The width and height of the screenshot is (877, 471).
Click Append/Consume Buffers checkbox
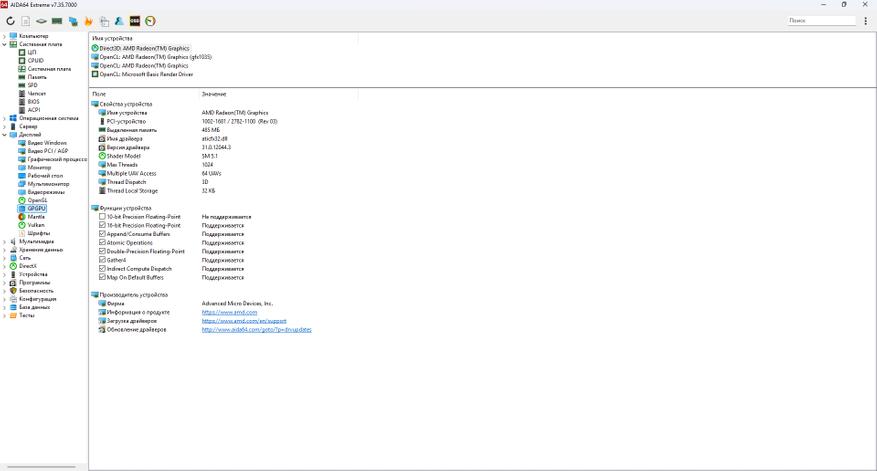[102, 234]
